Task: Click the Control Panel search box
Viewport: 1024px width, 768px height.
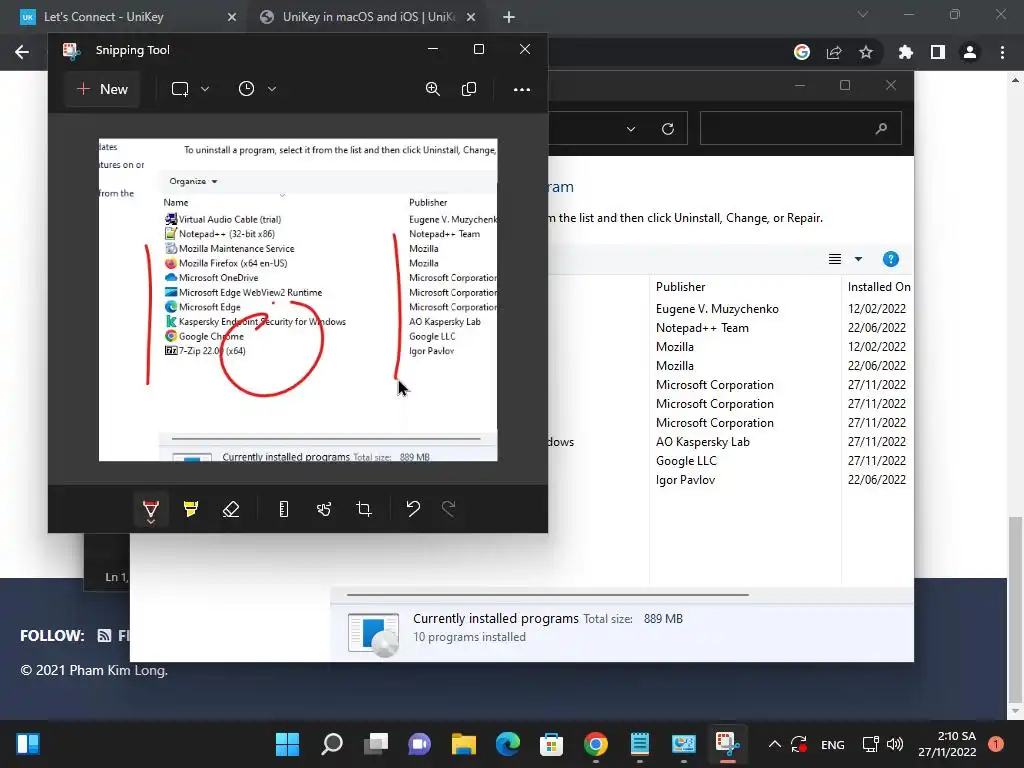Action: (801, 129)
